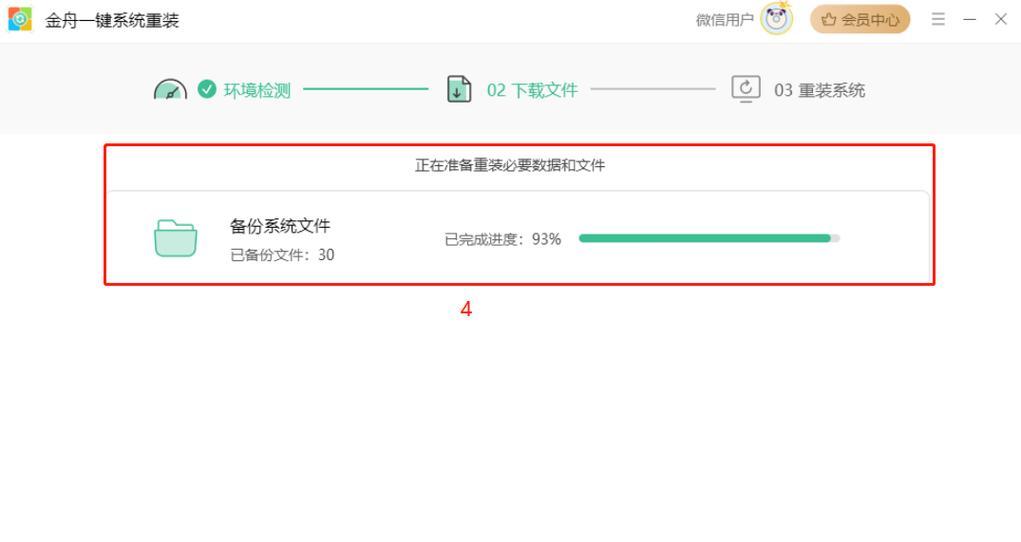
Task: Open the user avatar profile picture
Action: [777, 19]
